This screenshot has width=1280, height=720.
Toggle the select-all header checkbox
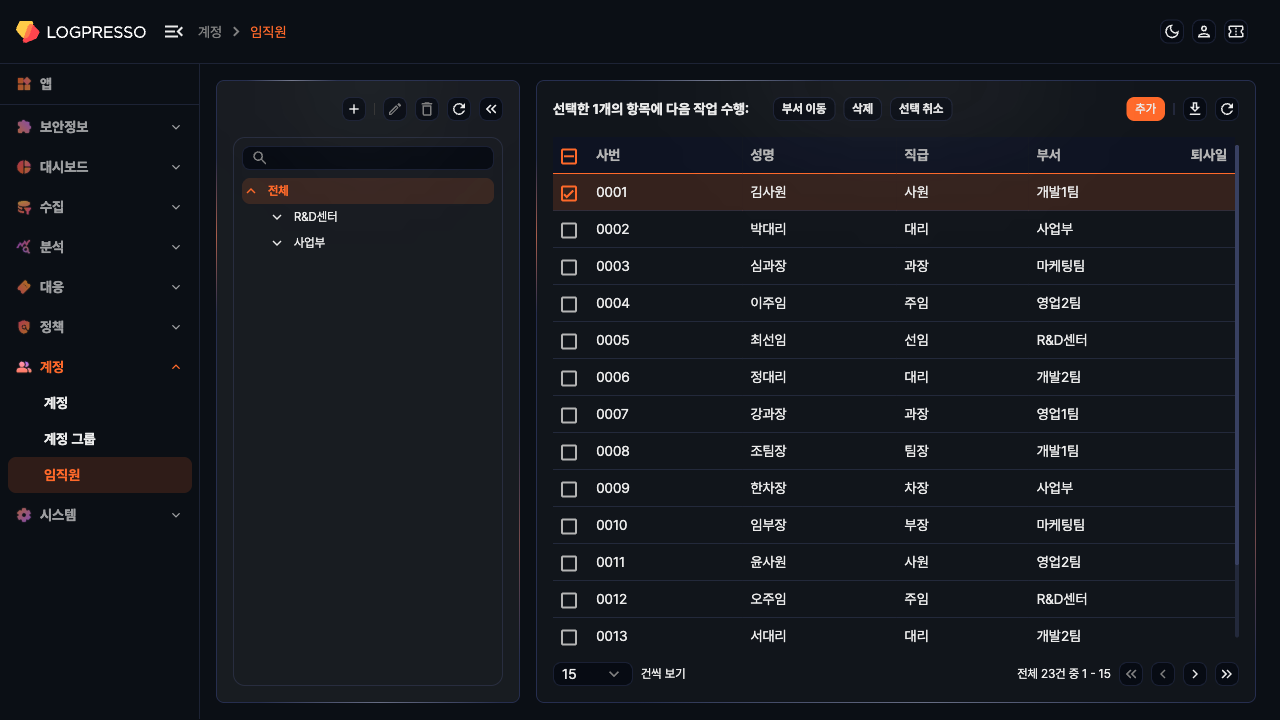569,156
